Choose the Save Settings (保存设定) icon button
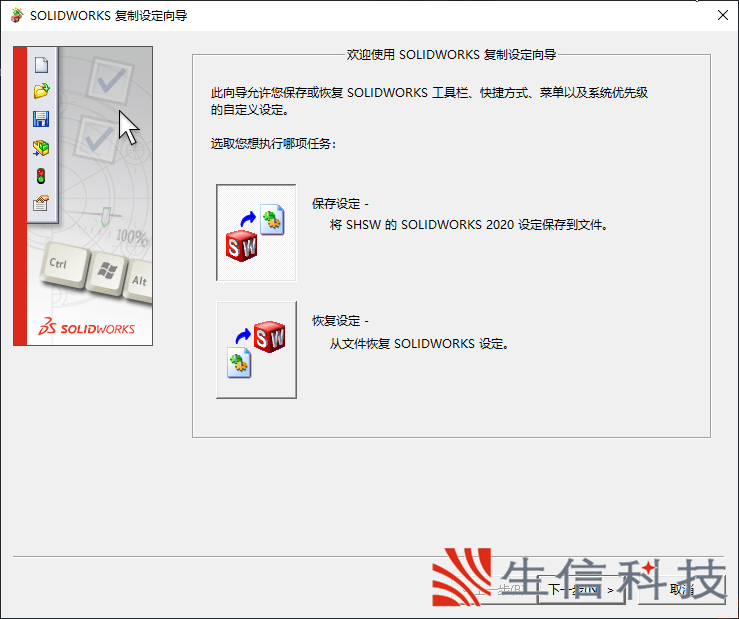This screenshot has height=619, width=739. coord(256,232)
